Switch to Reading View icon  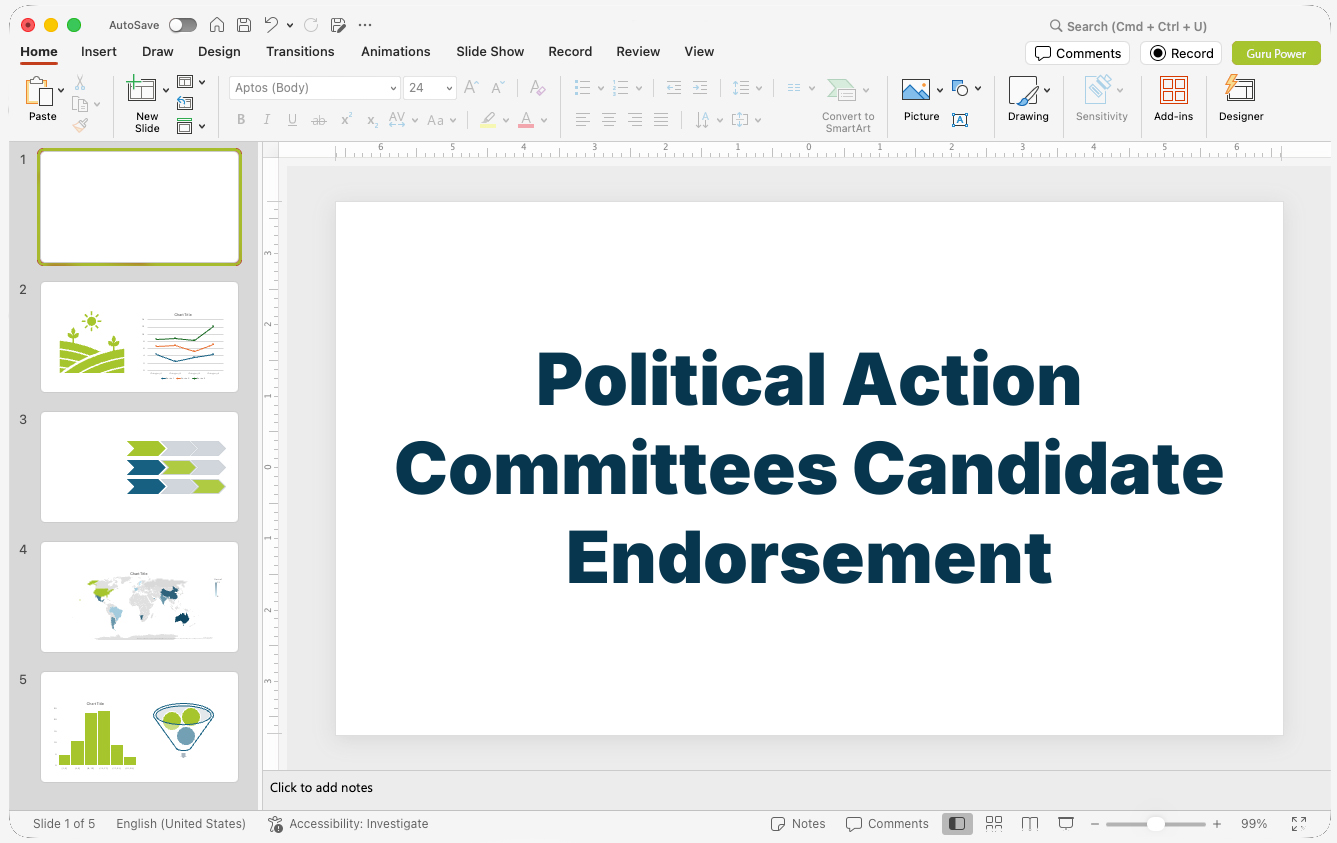[x=1030, y=824]
